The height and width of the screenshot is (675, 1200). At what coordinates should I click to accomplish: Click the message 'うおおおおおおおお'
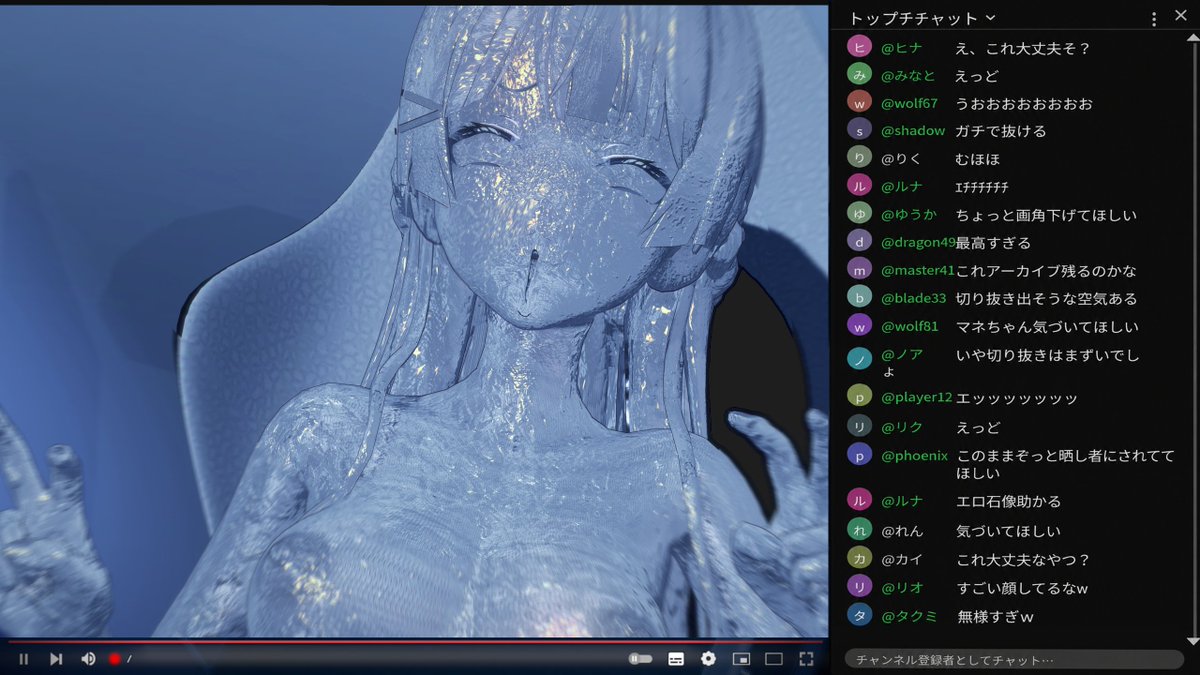[1024, 103]
